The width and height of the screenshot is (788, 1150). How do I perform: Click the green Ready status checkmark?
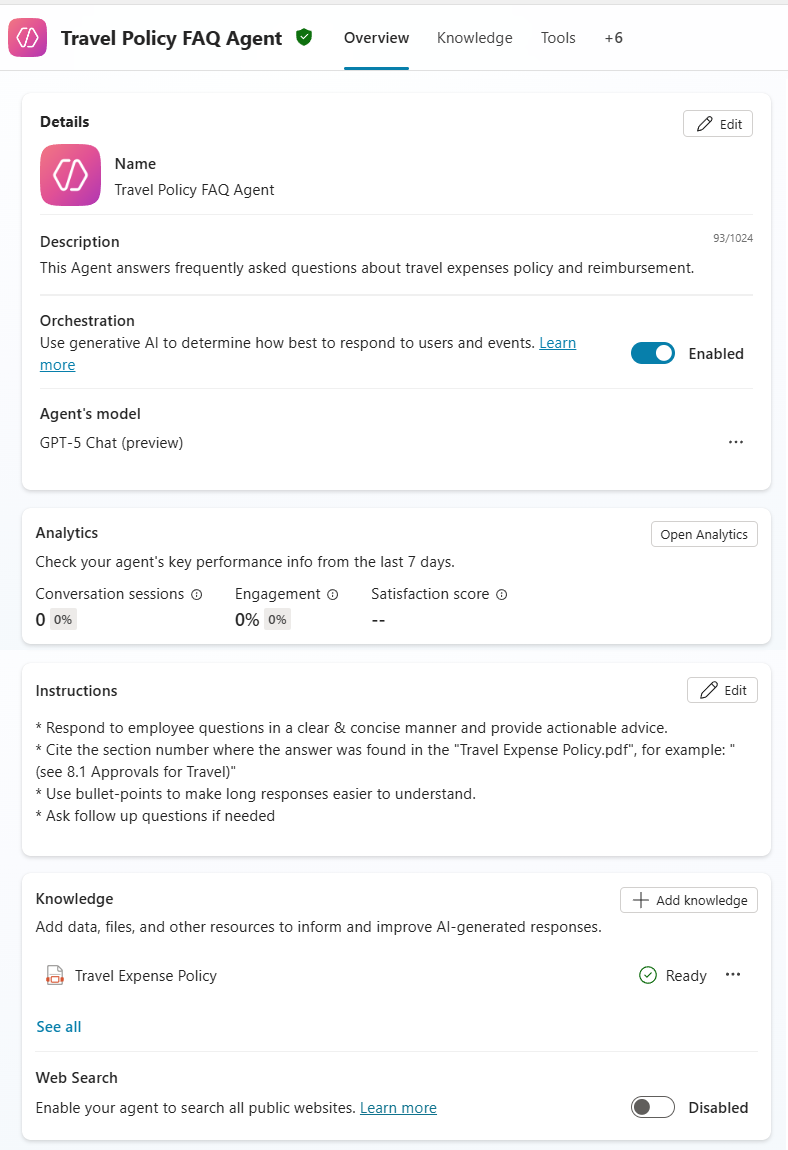(648, 975)
